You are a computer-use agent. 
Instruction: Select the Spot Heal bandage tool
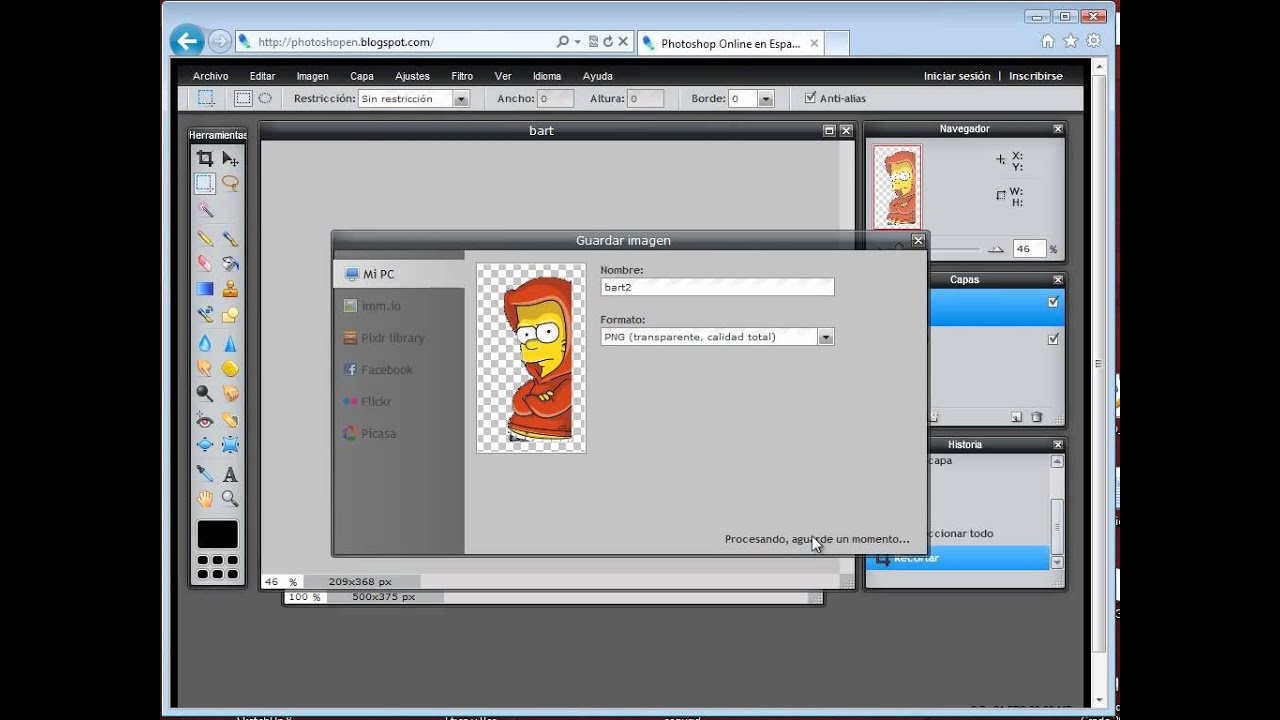click(230, 420)
